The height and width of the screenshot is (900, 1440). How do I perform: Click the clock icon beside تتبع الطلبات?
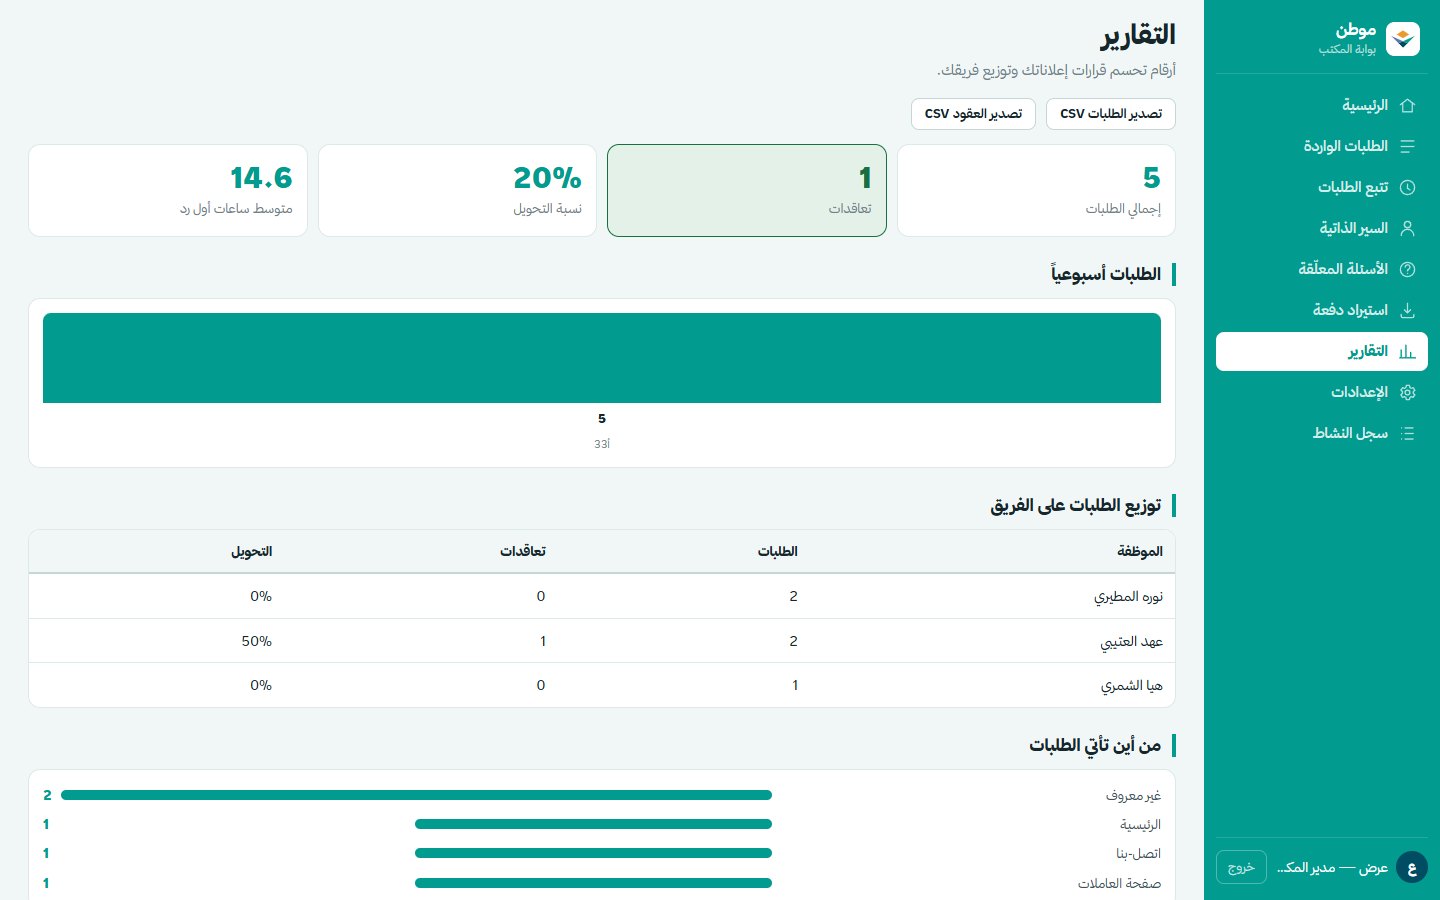[x=1407, y=187]
